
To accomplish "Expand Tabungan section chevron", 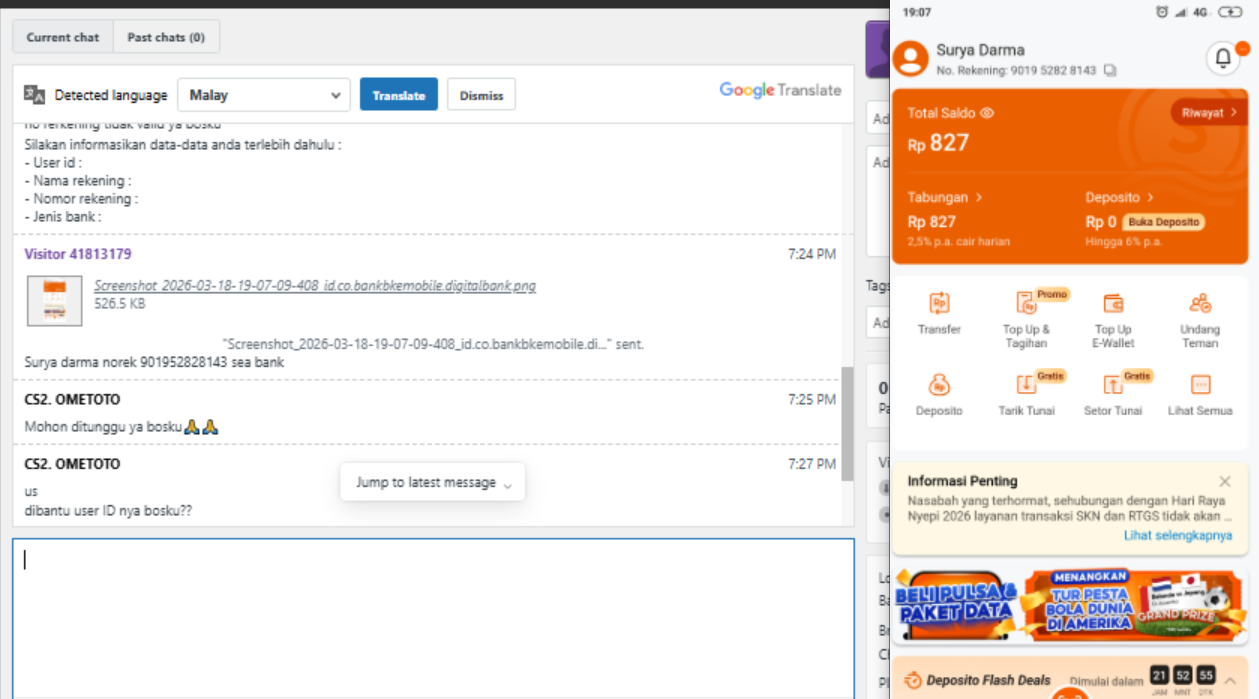I will coord(979,198).
